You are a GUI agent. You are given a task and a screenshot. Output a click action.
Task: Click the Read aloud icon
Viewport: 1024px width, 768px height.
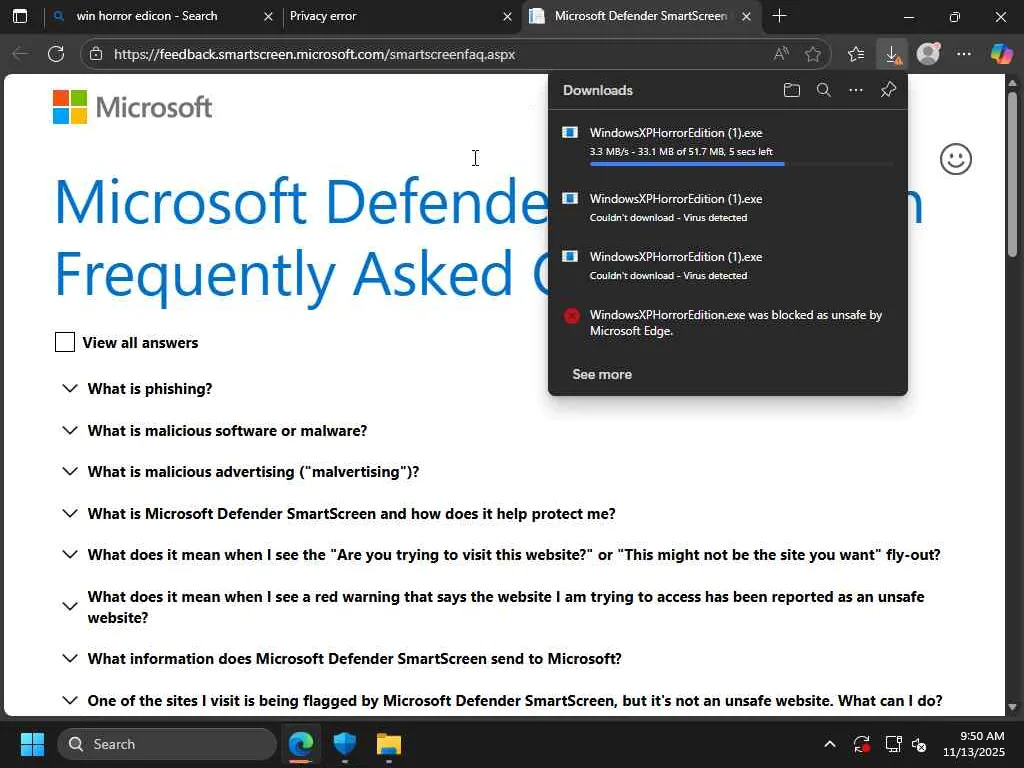coord(781,54)
